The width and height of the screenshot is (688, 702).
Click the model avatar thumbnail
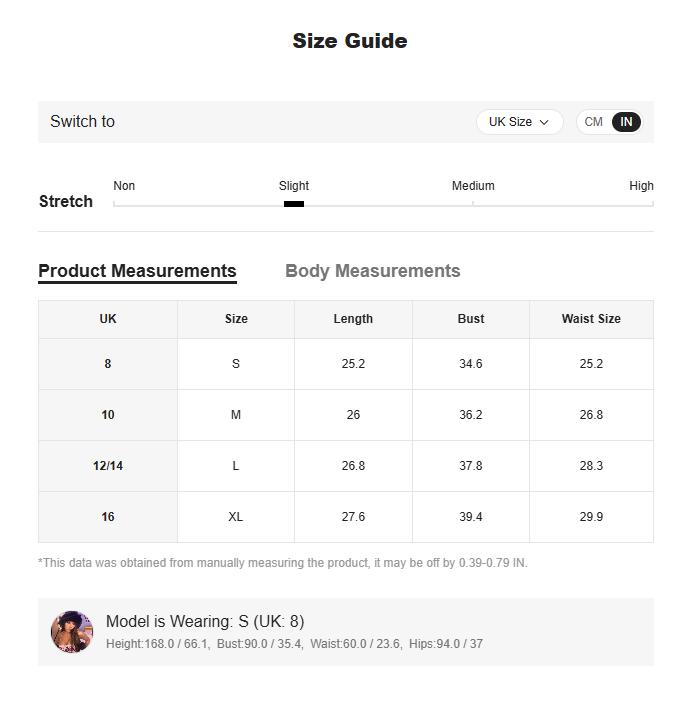coord(72,632)
